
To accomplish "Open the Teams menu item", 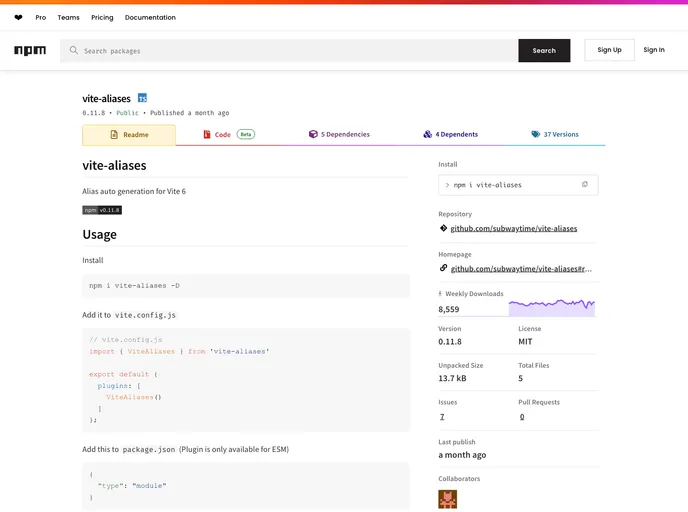I will coord(68,18).
